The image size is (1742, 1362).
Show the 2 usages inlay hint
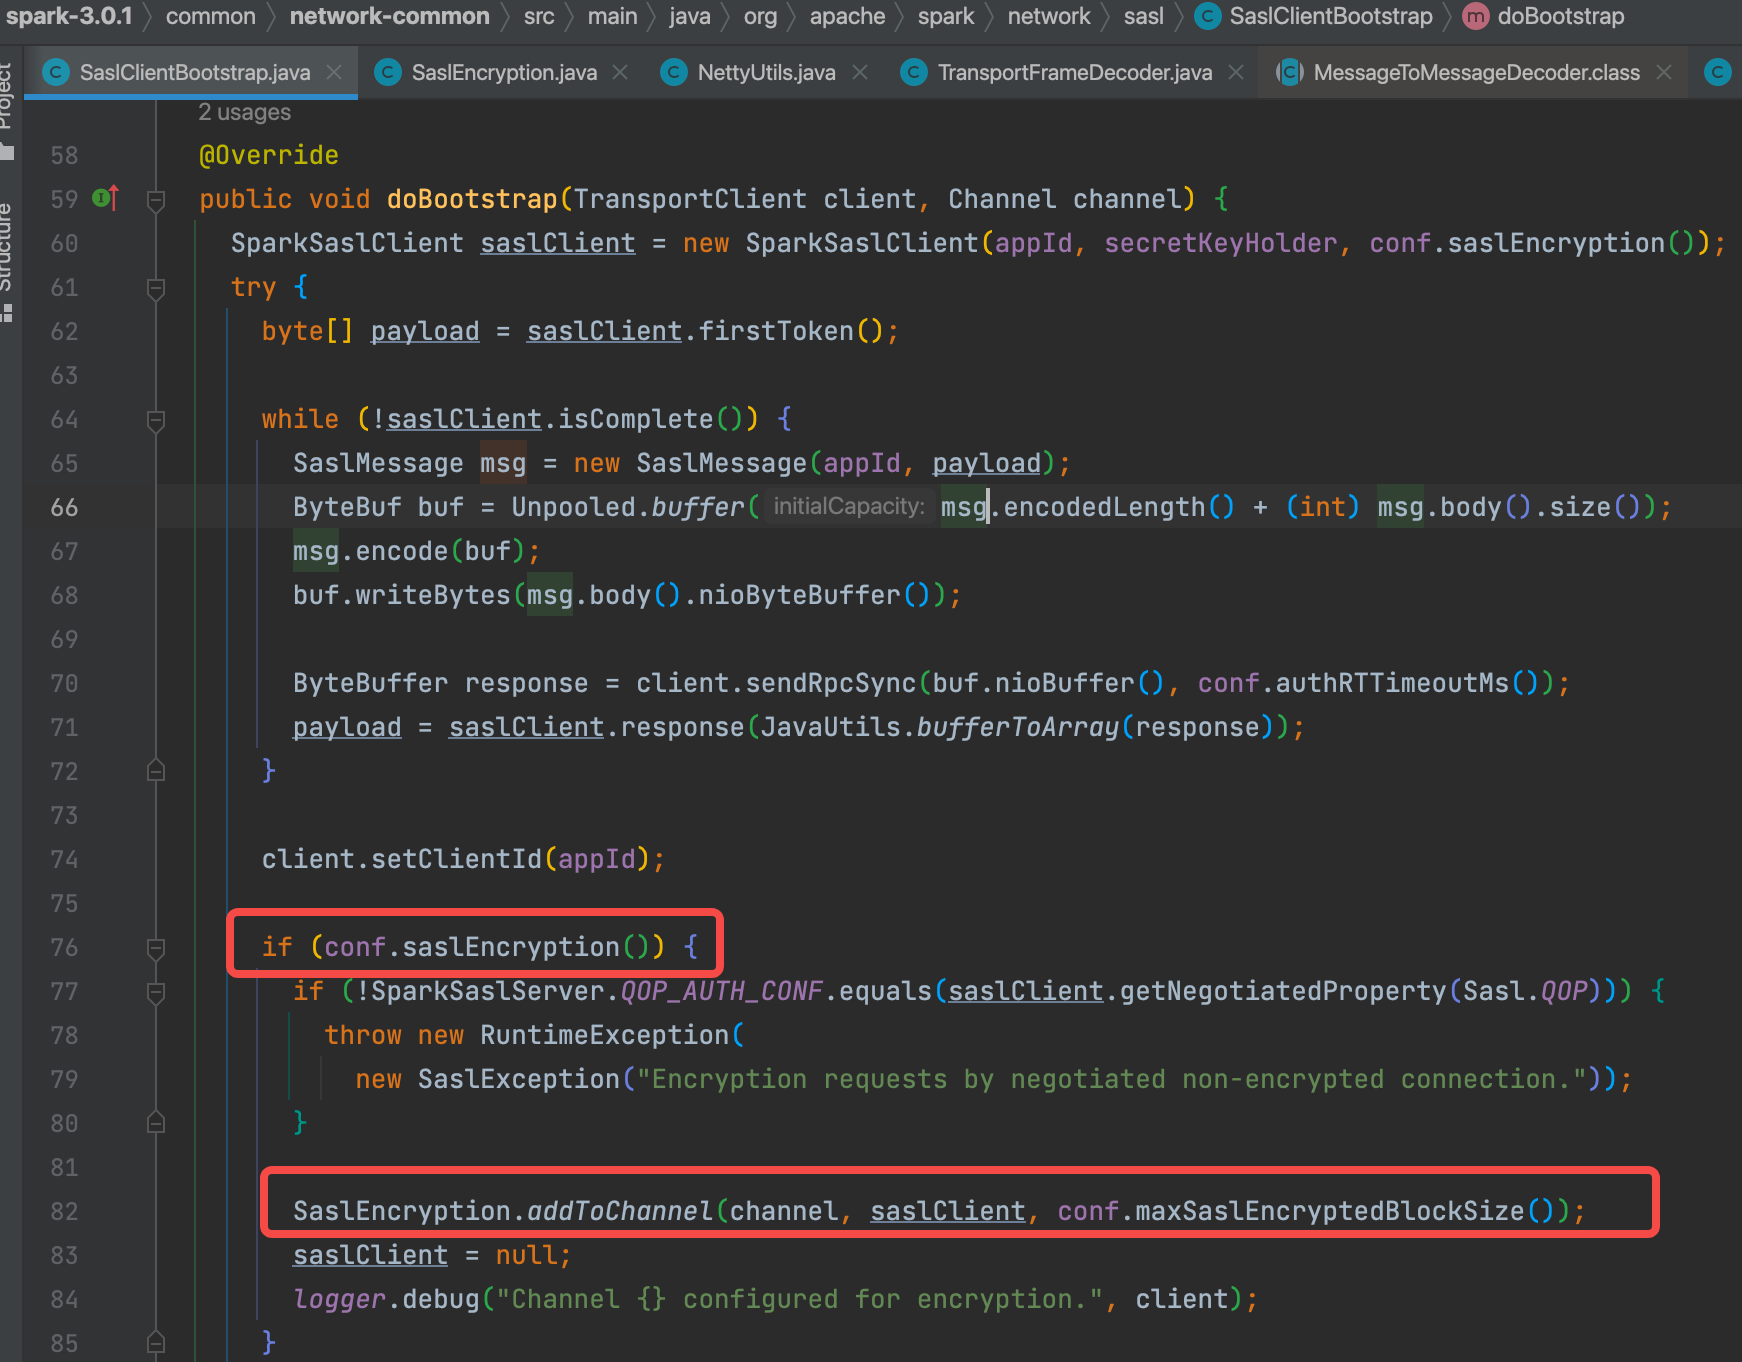point(244,112)
